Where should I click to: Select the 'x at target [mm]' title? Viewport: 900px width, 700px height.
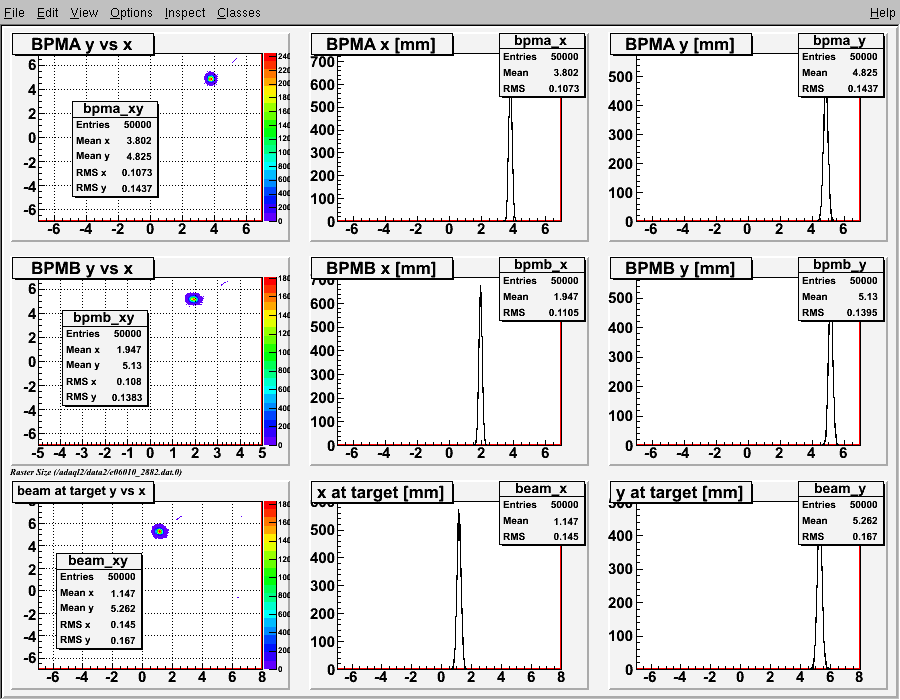tap(382, 492)
